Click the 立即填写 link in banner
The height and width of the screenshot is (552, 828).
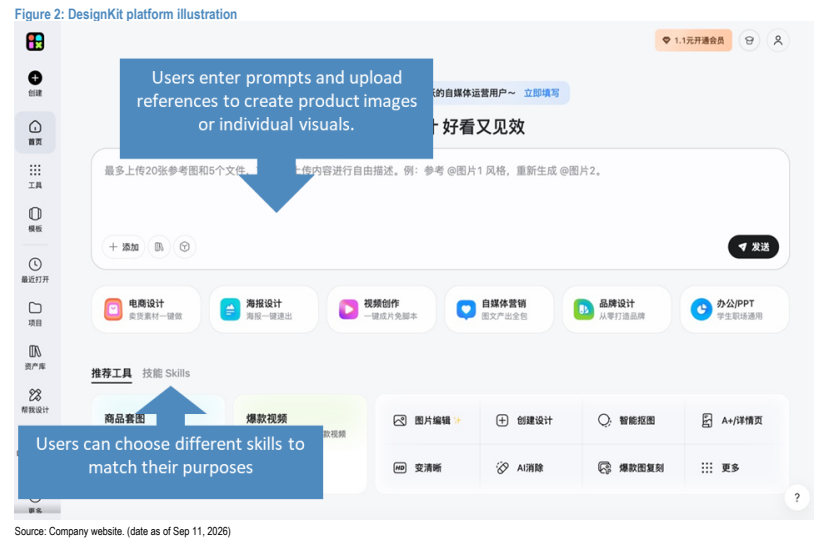click(541, 93)
